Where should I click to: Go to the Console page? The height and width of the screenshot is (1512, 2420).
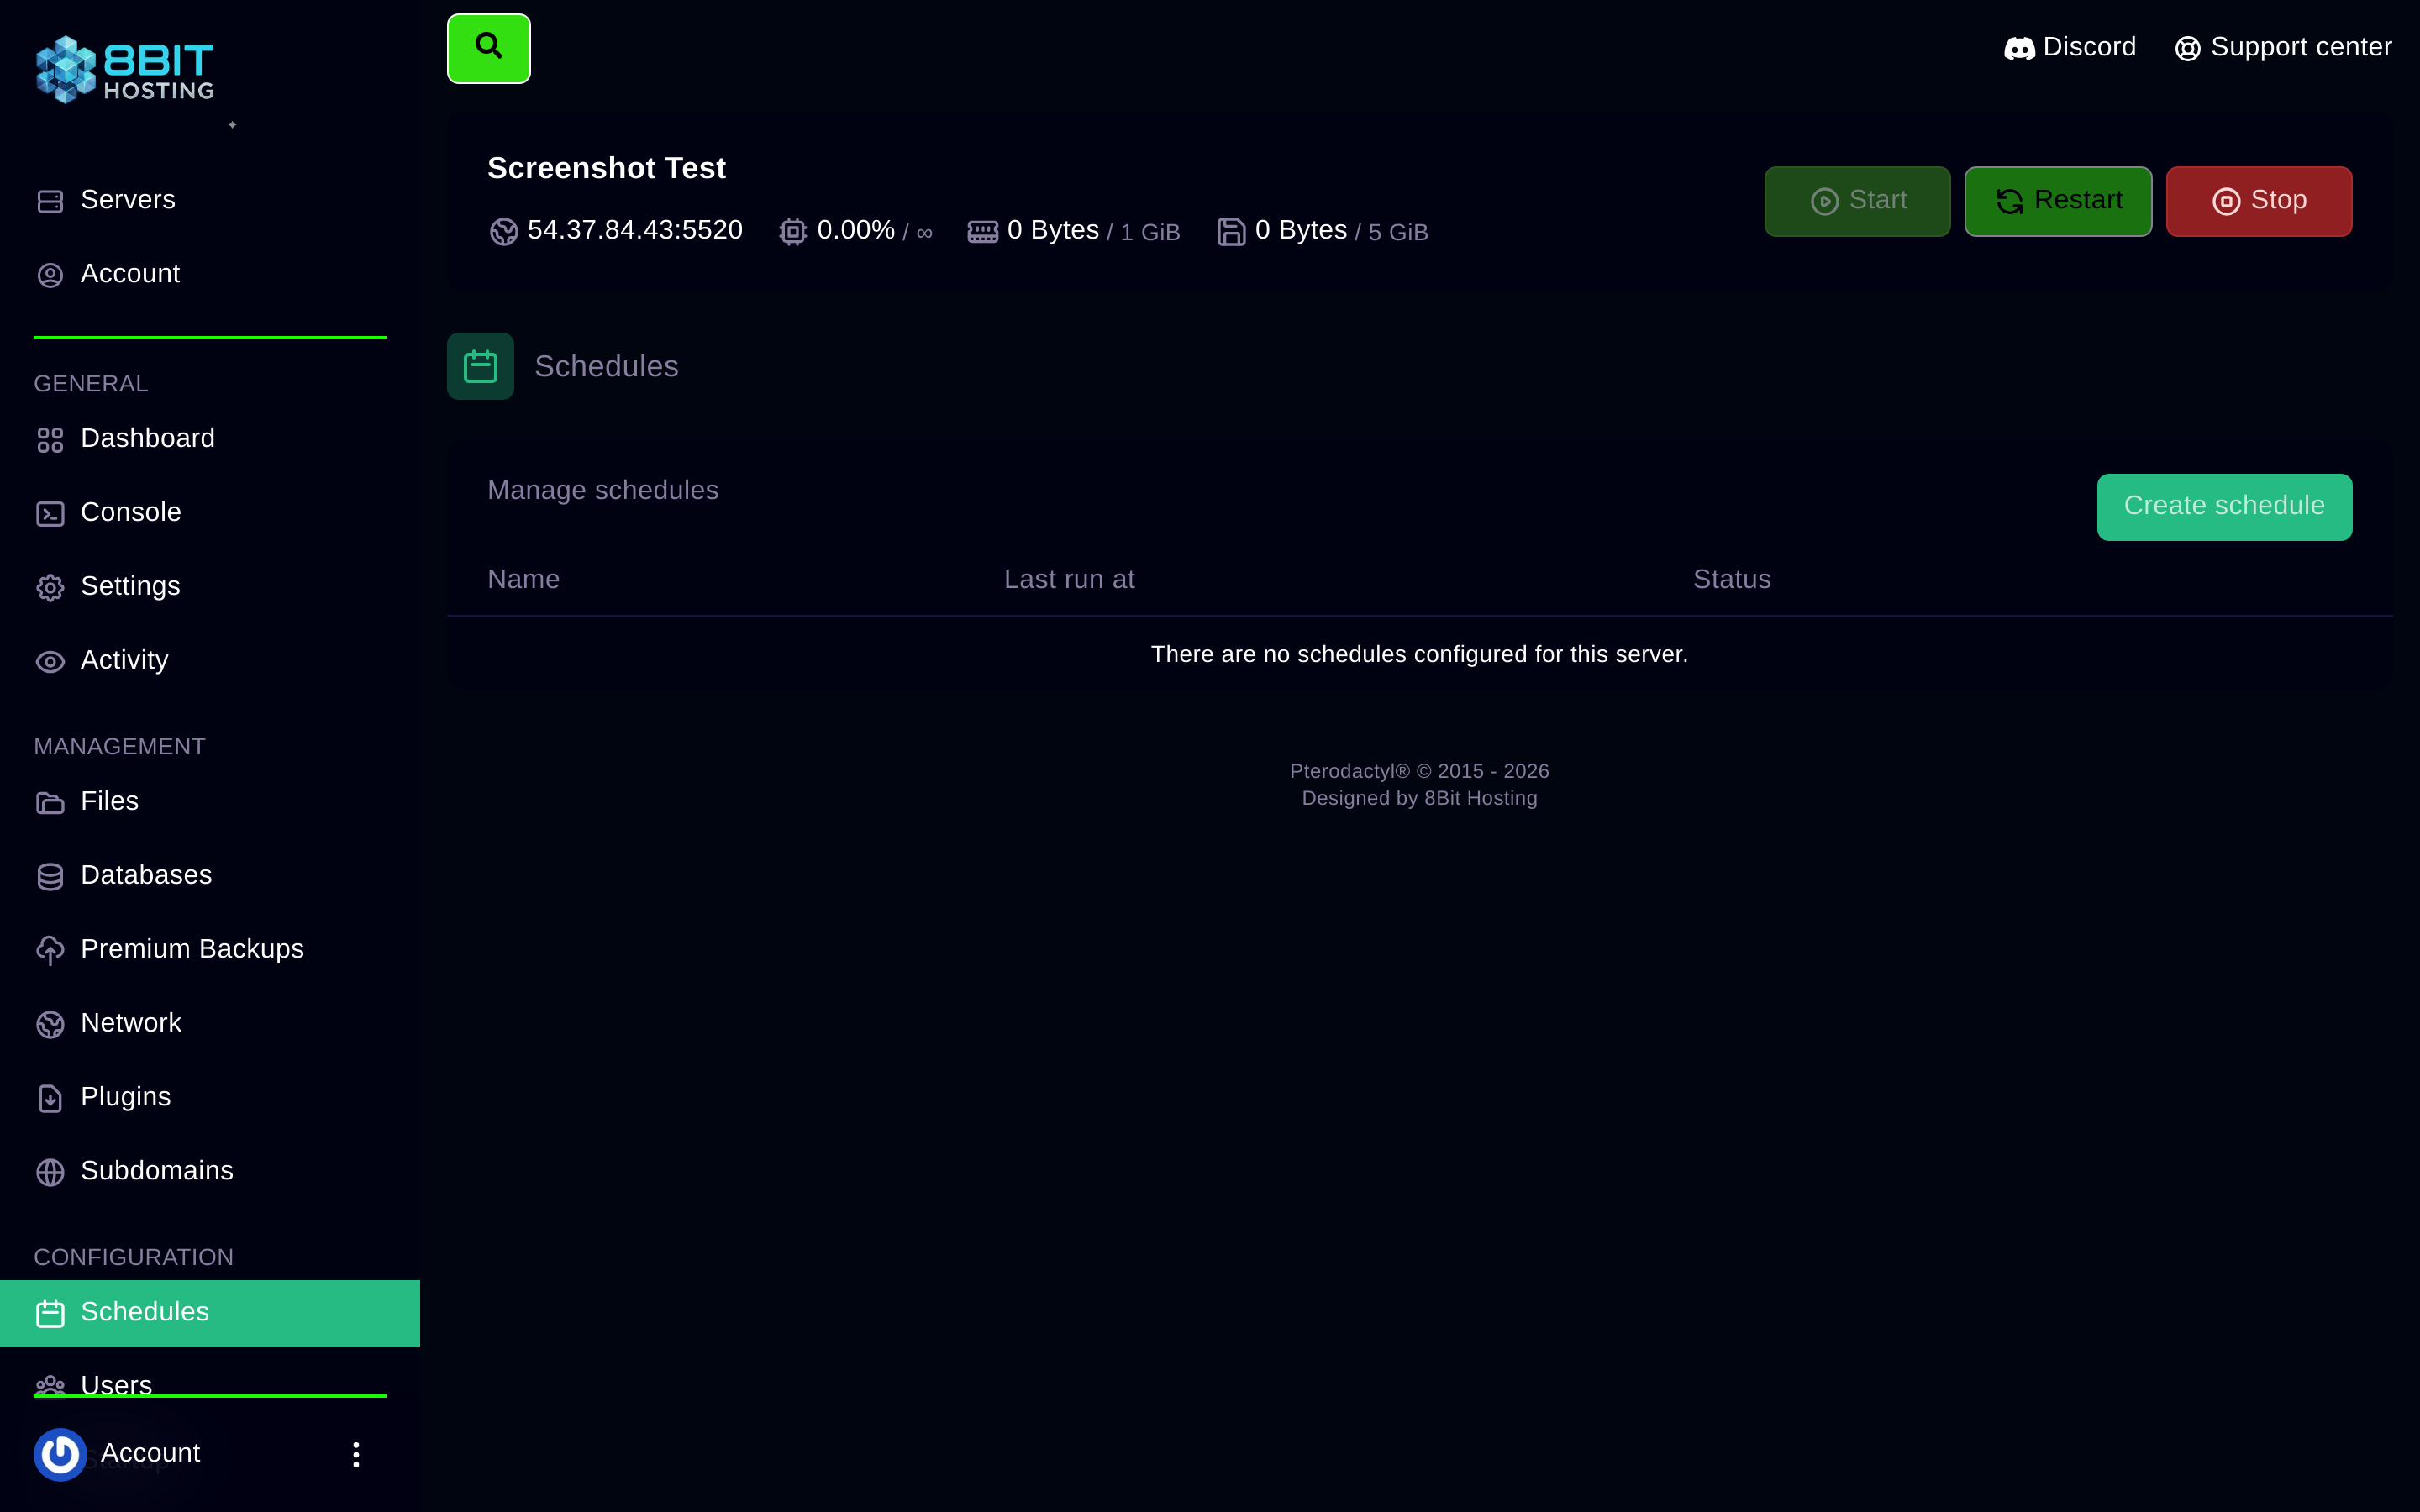(210, 512)
